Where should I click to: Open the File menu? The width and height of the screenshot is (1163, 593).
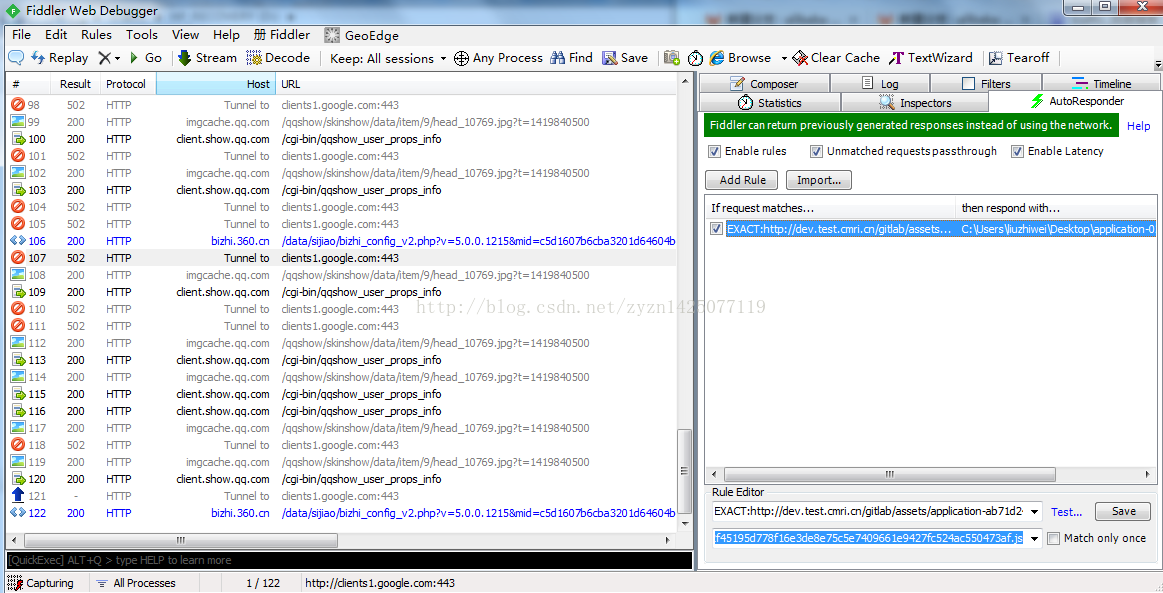point(22,35)
